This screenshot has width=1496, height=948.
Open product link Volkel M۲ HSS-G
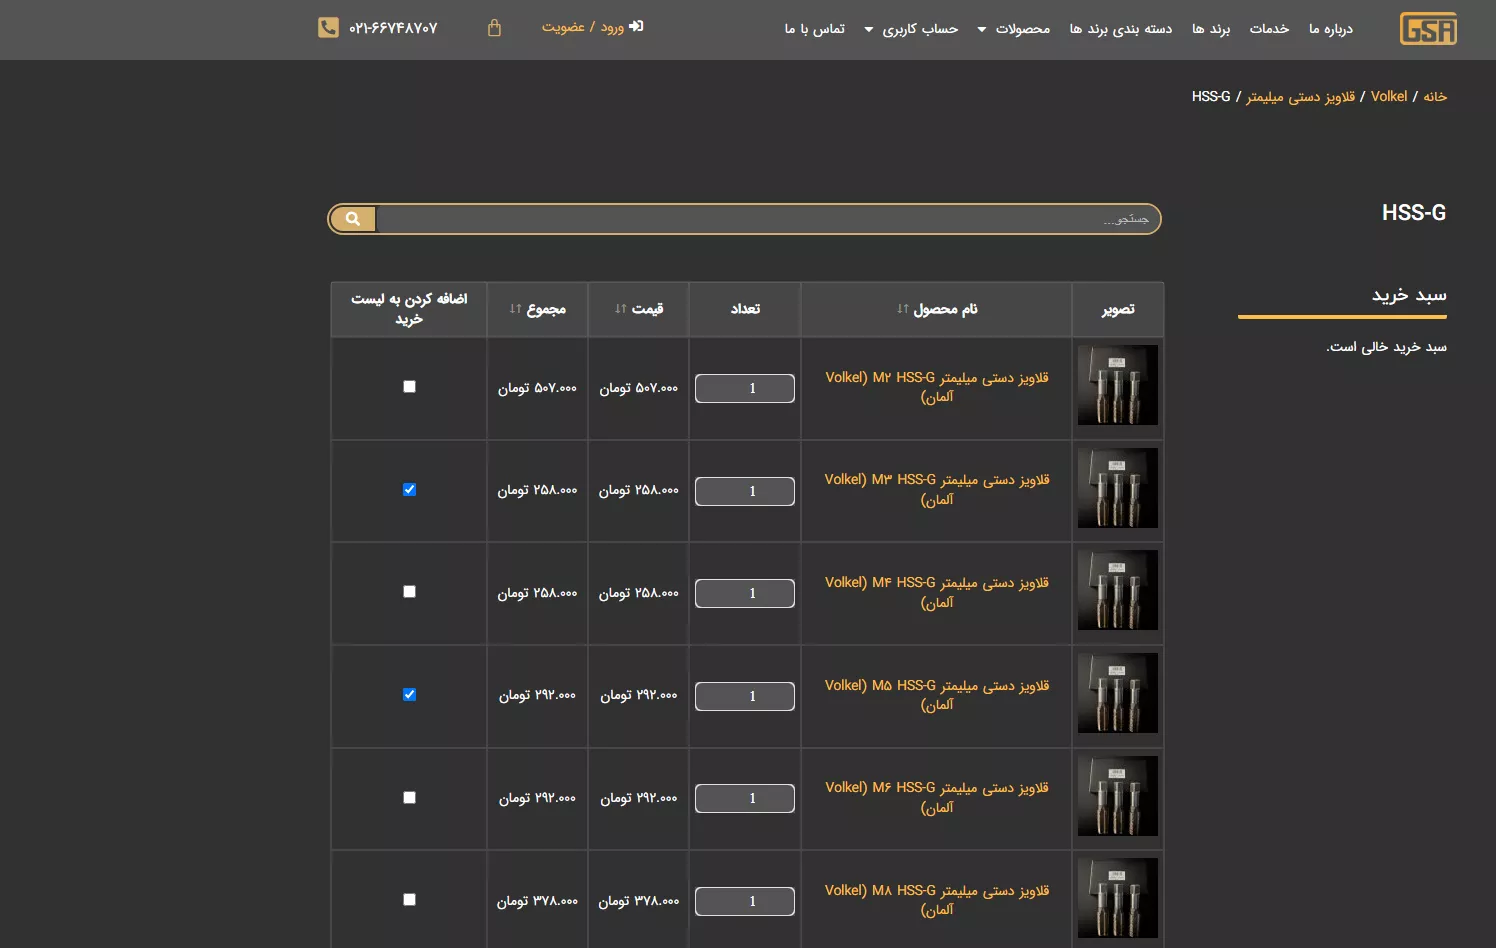point(937,387)
